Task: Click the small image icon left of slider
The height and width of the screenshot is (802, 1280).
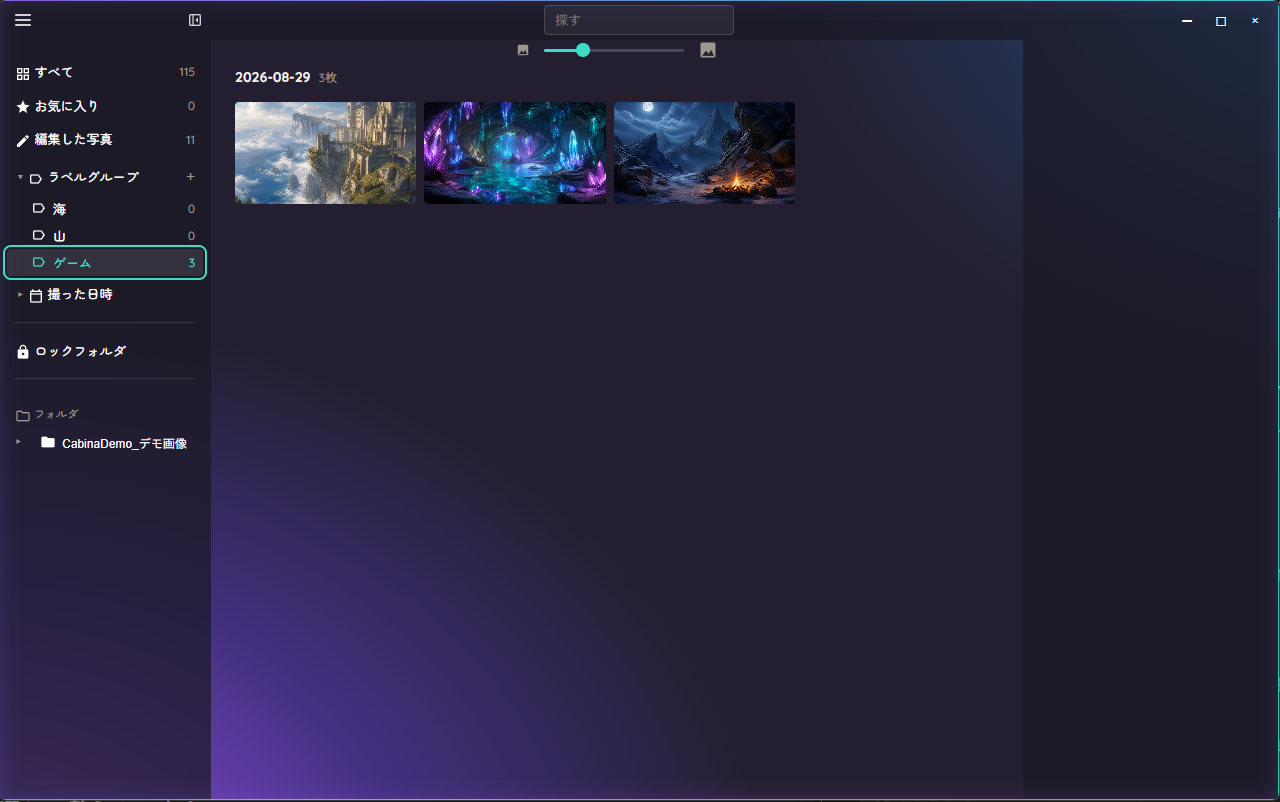Action: pos(523,50)
